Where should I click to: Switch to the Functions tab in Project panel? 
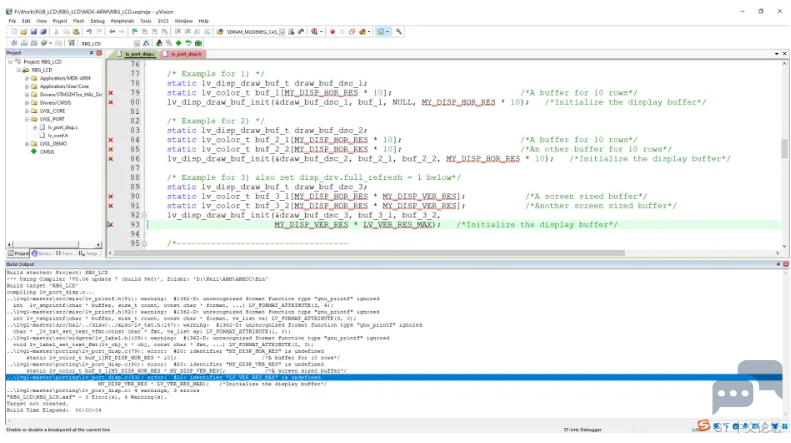pos(65,253)
